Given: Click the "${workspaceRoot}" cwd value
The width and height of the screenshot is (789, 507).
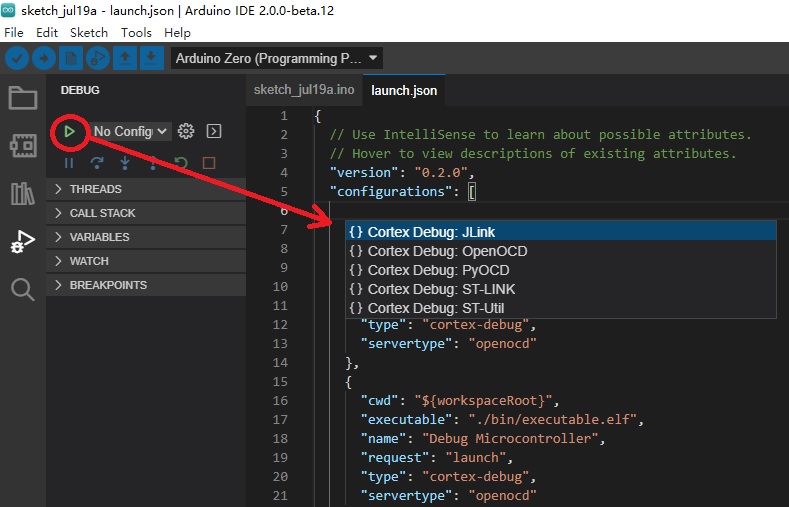Looking at the screenshot, I should pos(483,400).
